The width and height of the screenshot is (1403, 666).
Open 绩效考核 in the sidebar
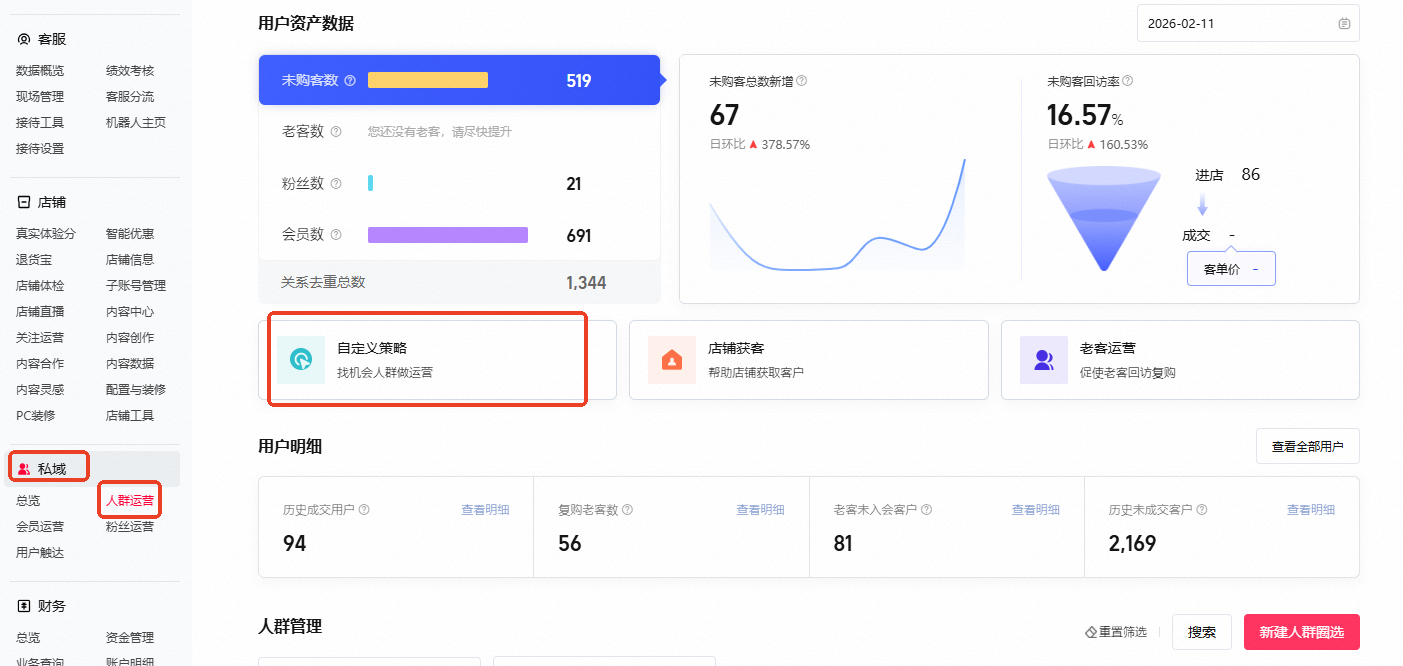[x=130, y=71]
